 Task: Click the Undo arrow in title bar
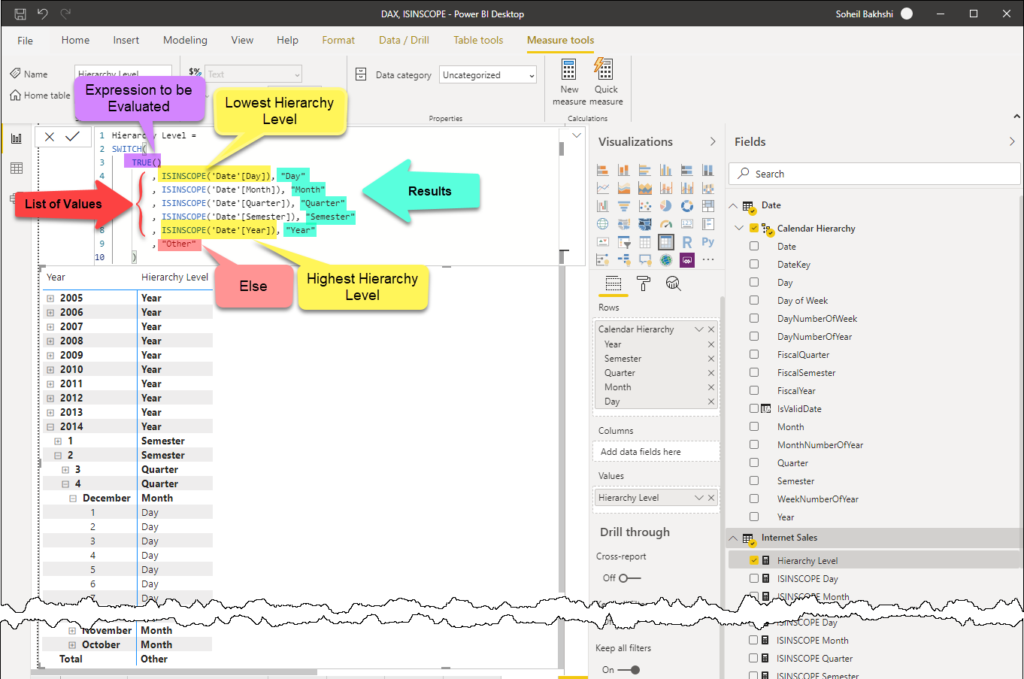(x=42, y=14)
